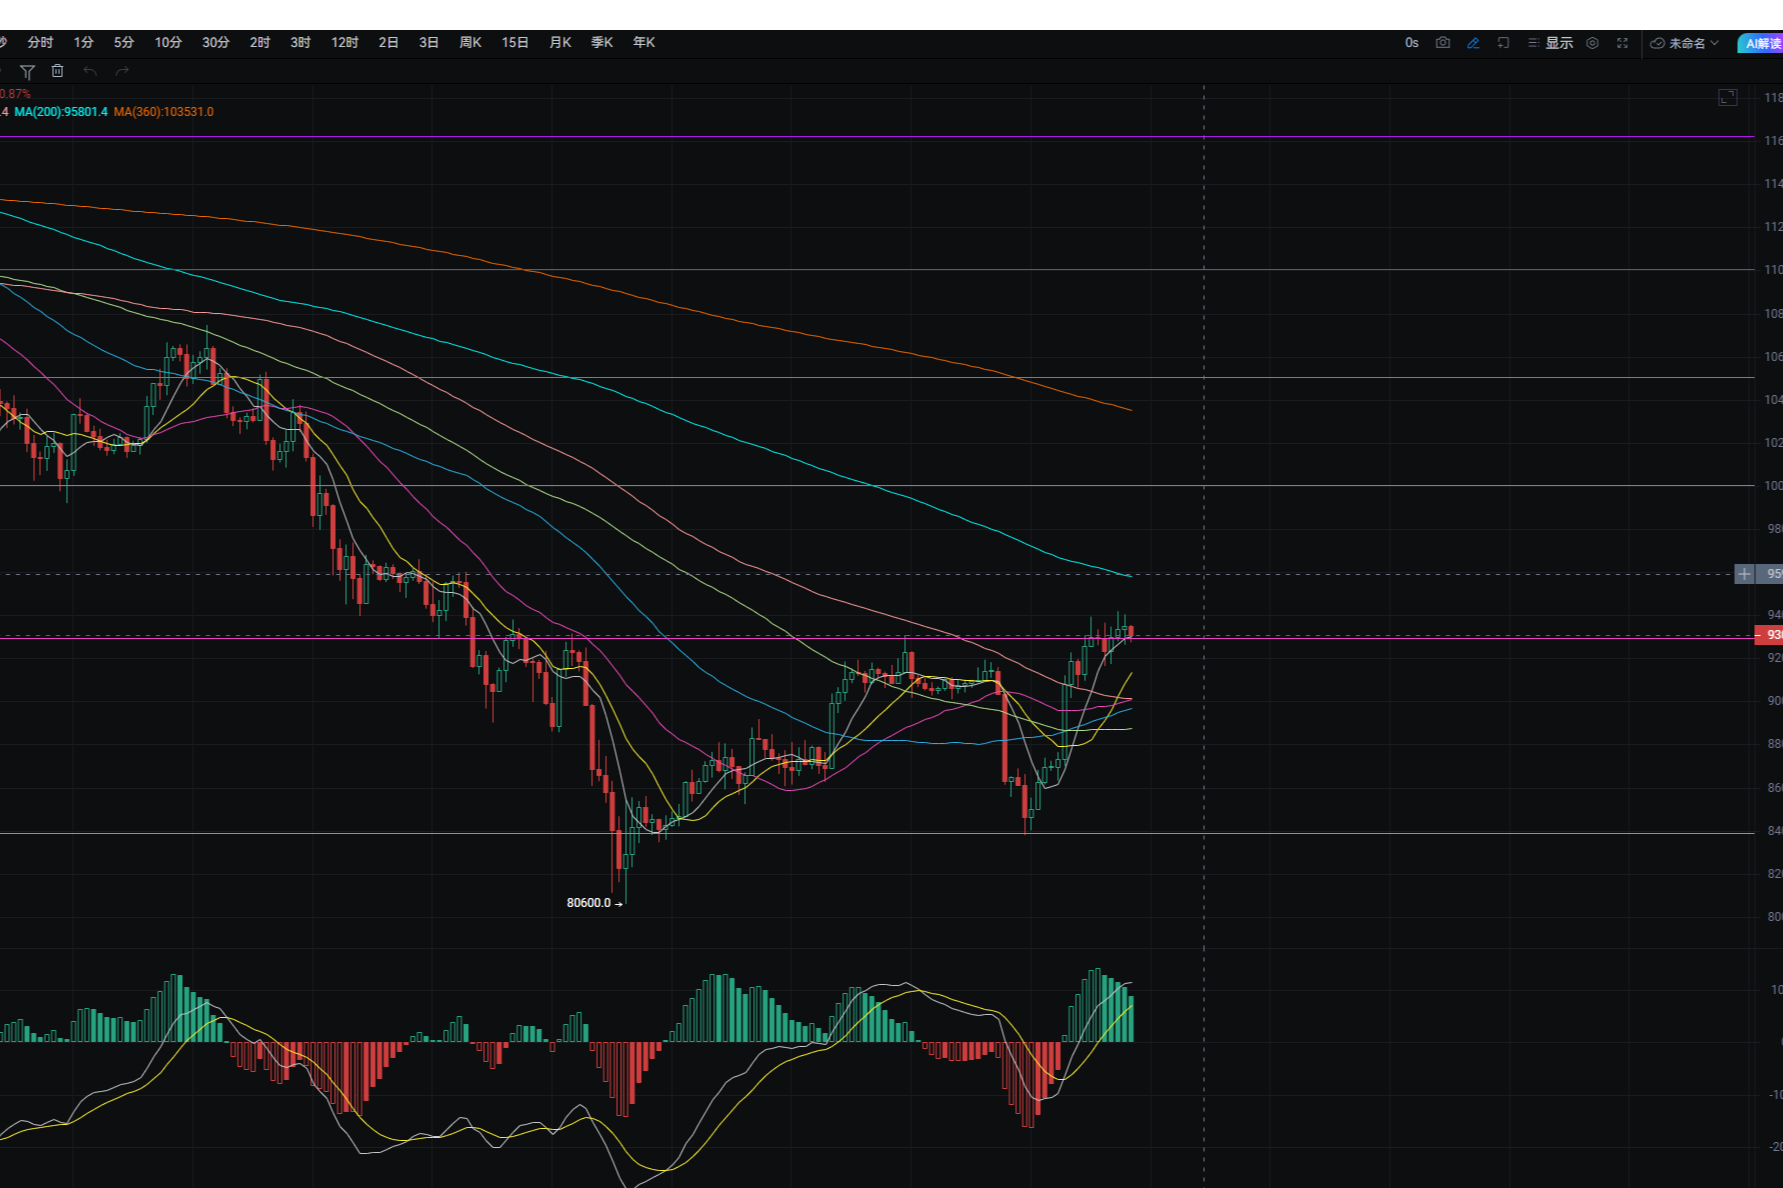The width and height of the screenshot is (1783, 1188).
Task: Click the filter funnel icon
Action: click(x=28, y=72)
